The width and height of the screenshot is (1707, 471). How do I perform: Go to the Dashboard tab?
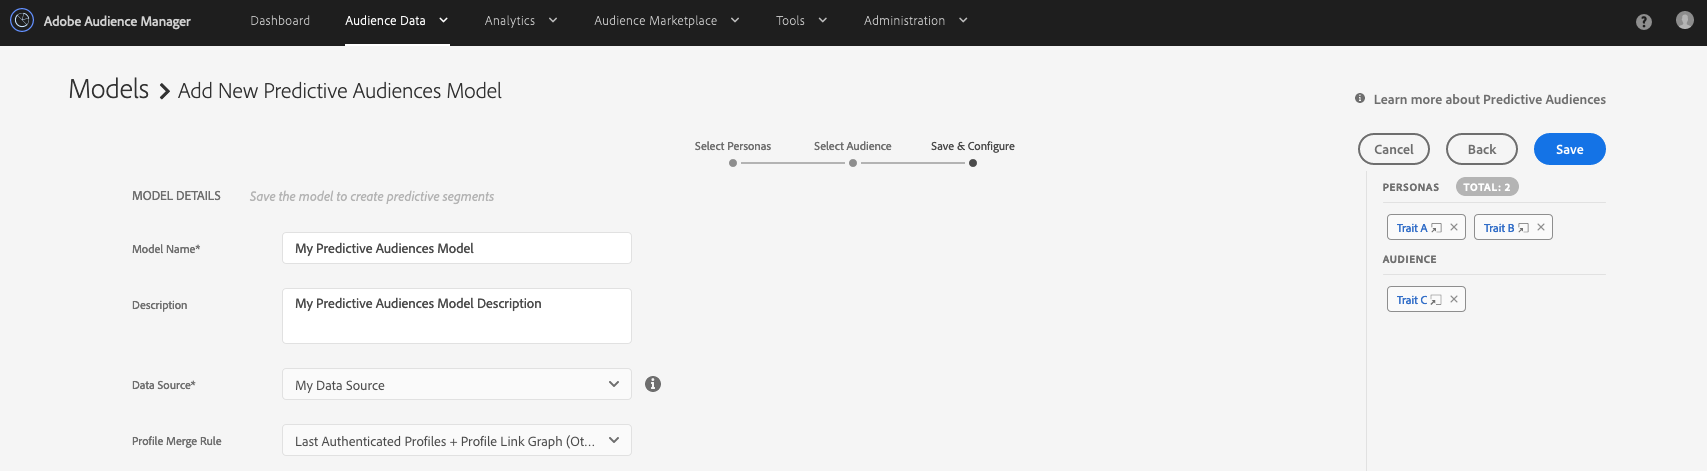[x=280, y=20]
